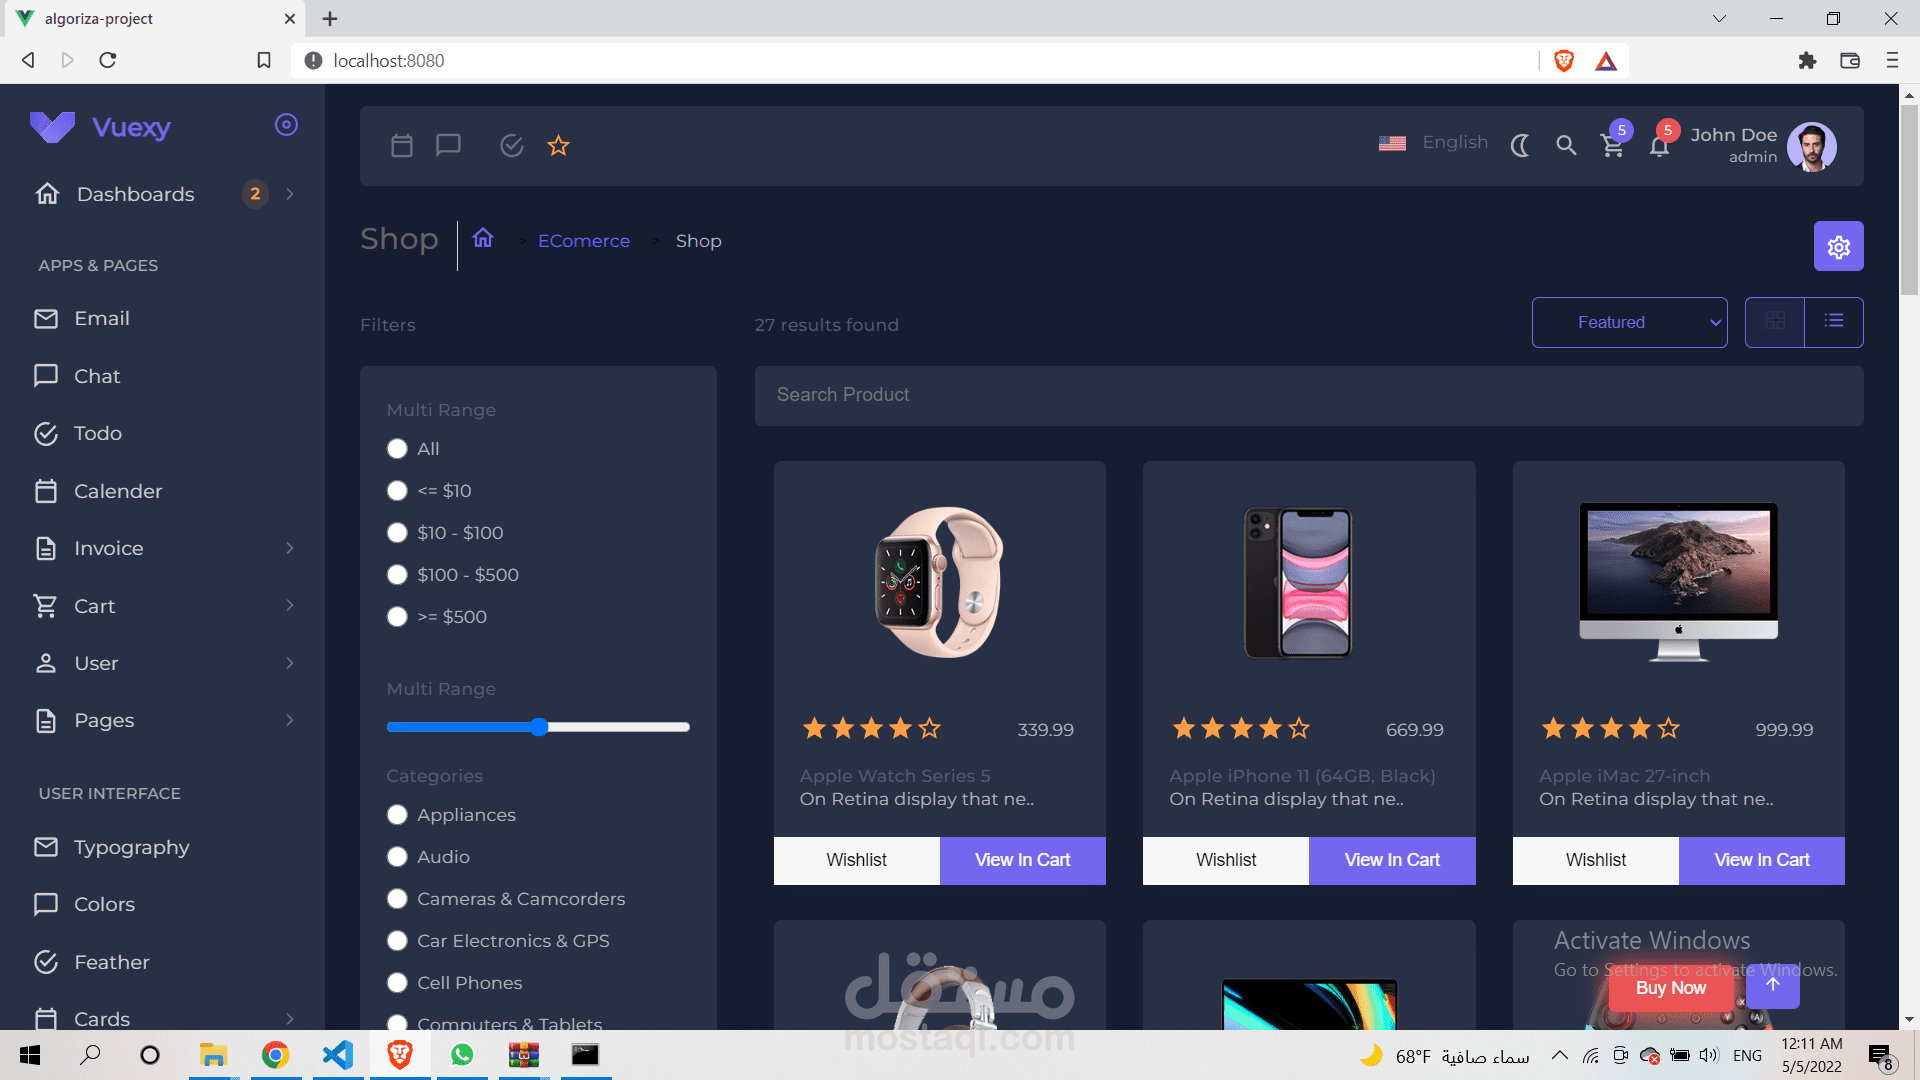Toggle dark mode with the moon icon
Screen dimensions: 1920x1080
point(1520,146)
